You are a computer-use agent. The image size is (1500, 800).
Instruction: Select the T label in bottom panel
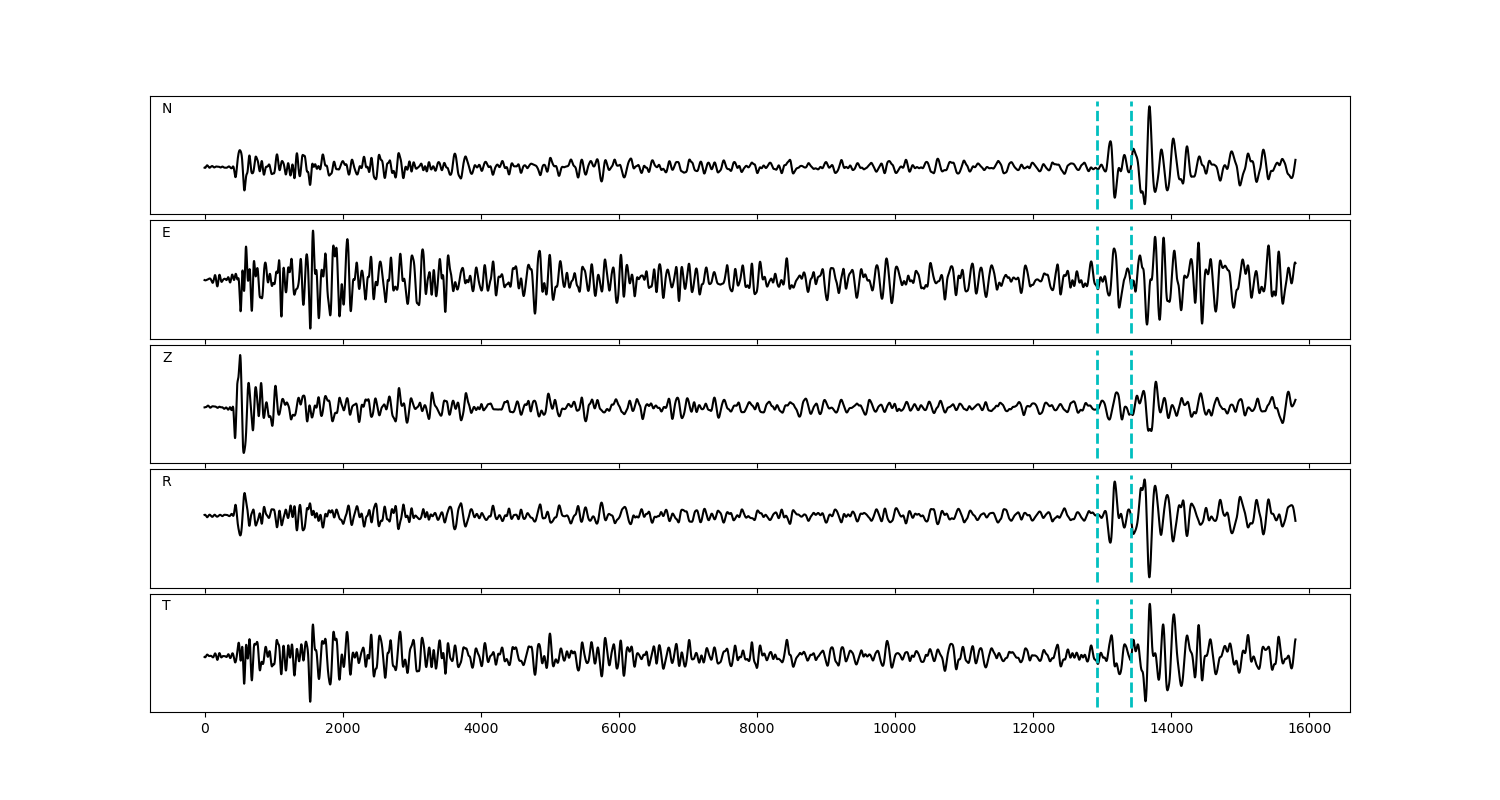click(166, 606)
